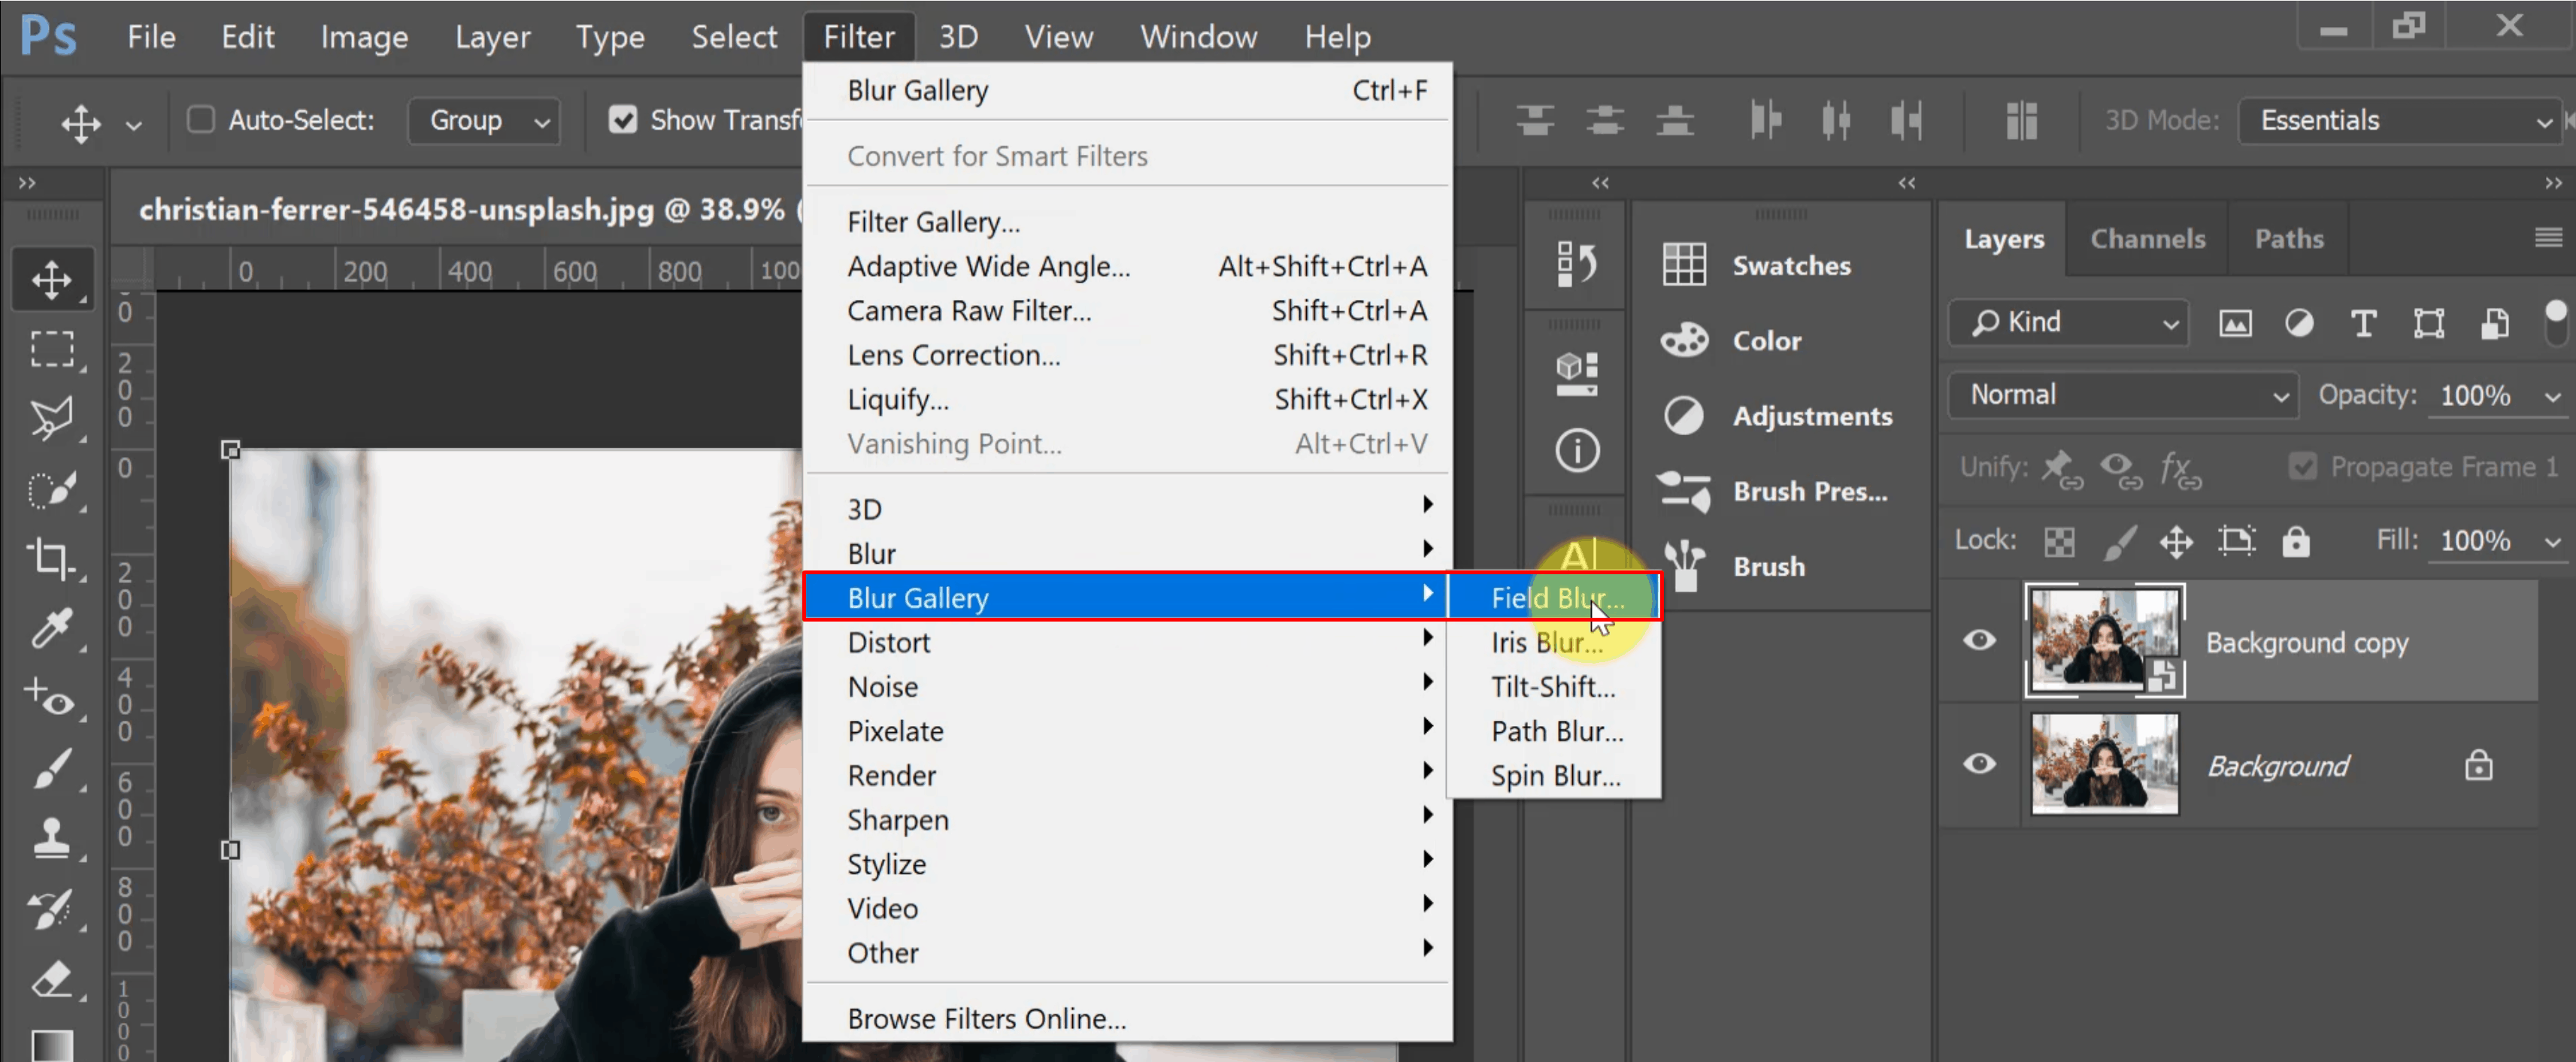Select the Eyedropper tool

pyautogui.click(x=52, y=629)
